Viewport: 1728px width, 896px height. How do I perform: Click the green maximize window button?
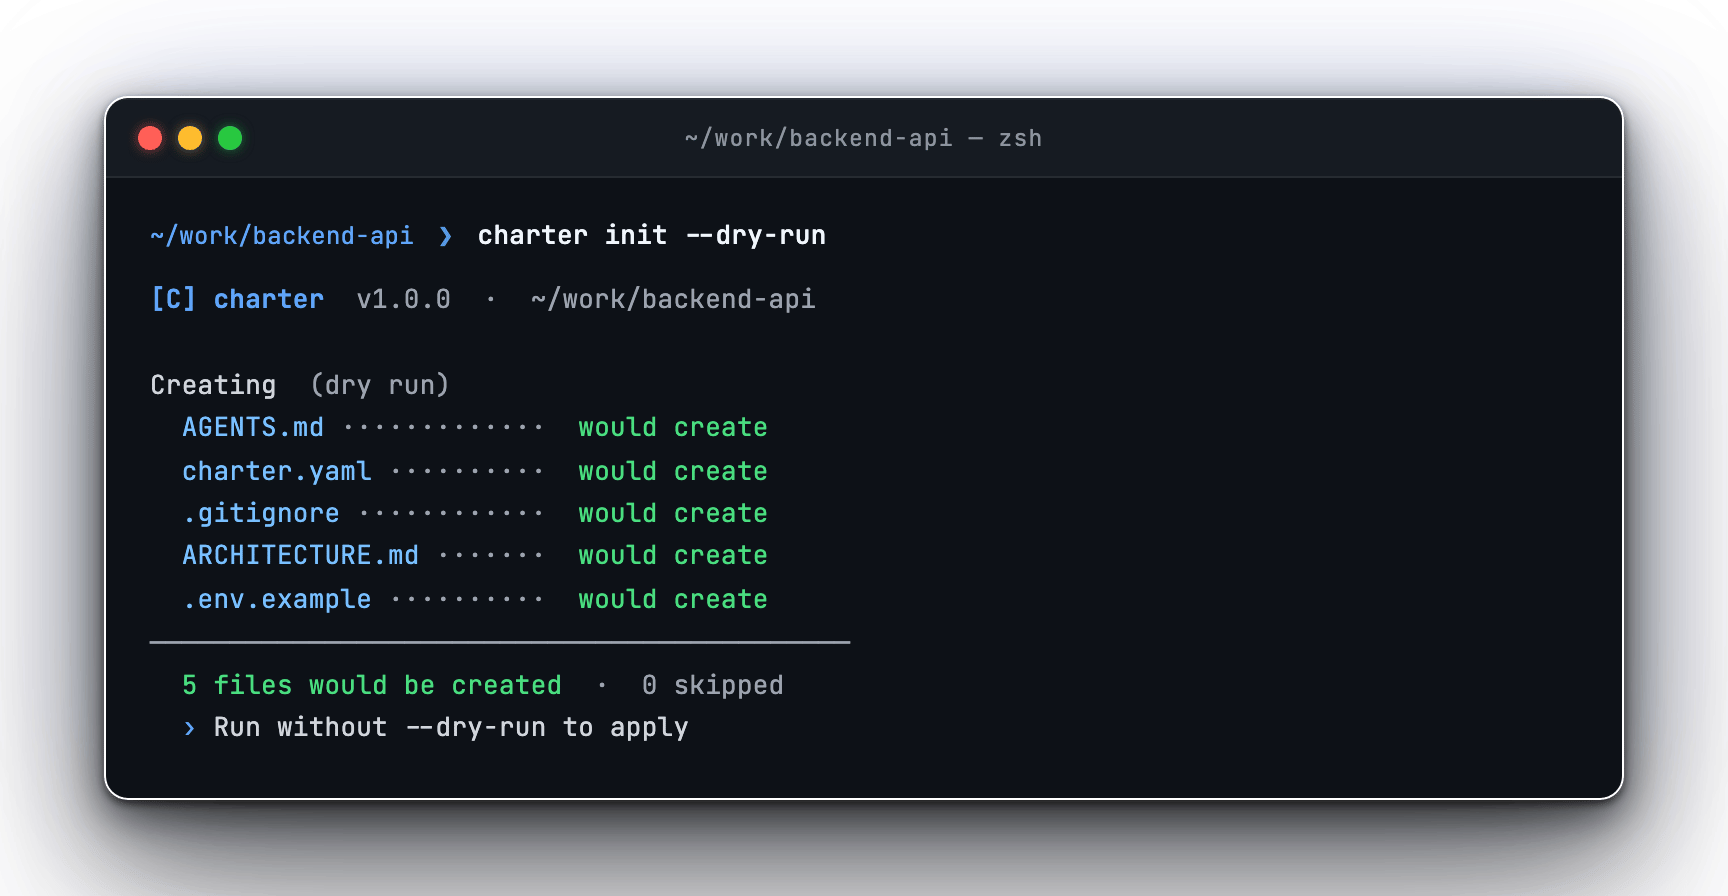(230, 138)
